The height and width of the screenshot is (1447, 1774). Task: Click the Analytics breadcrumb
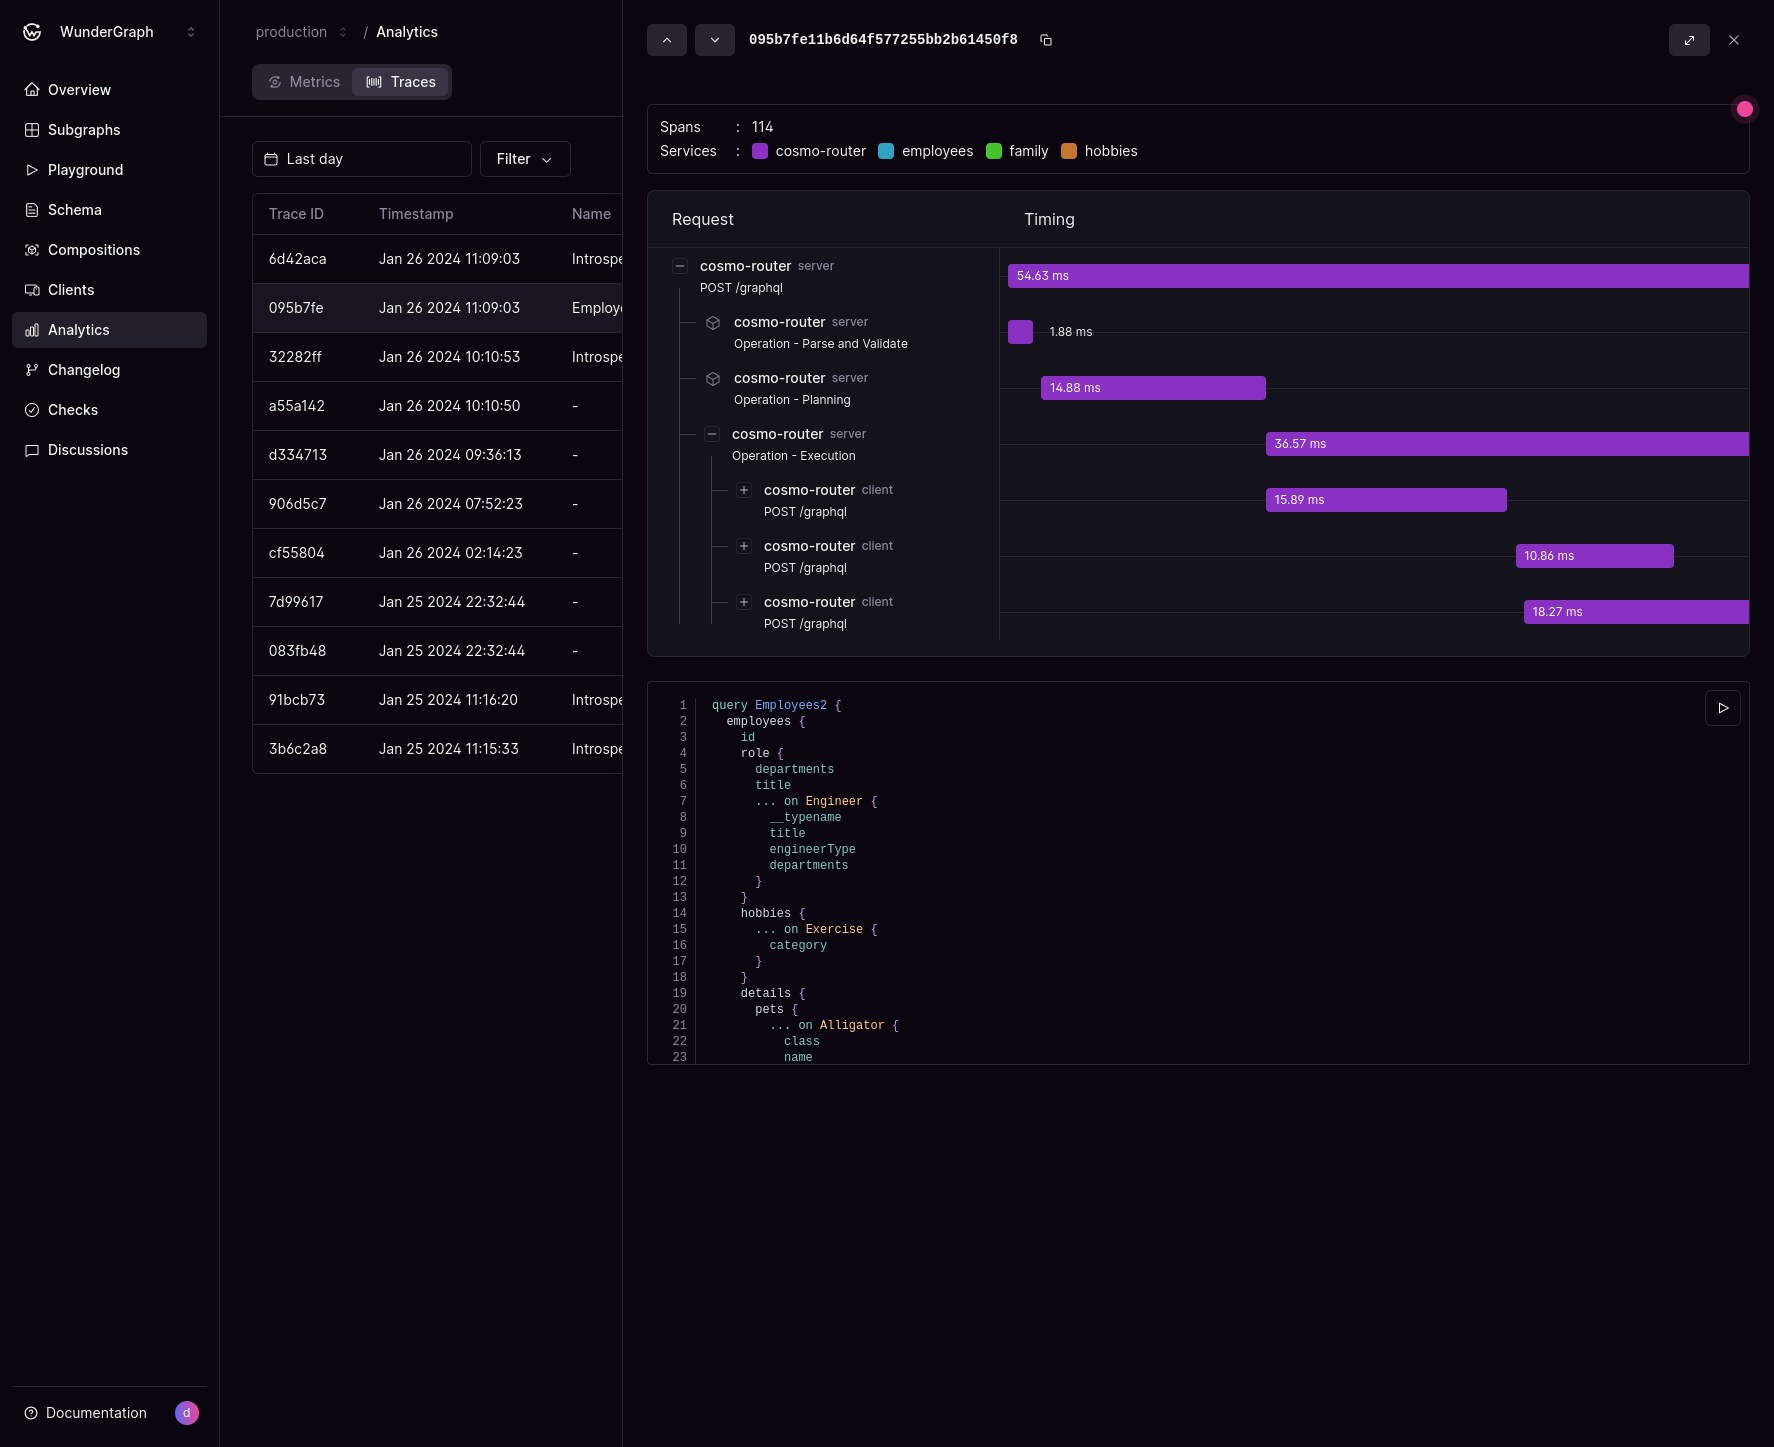point(406,31)
